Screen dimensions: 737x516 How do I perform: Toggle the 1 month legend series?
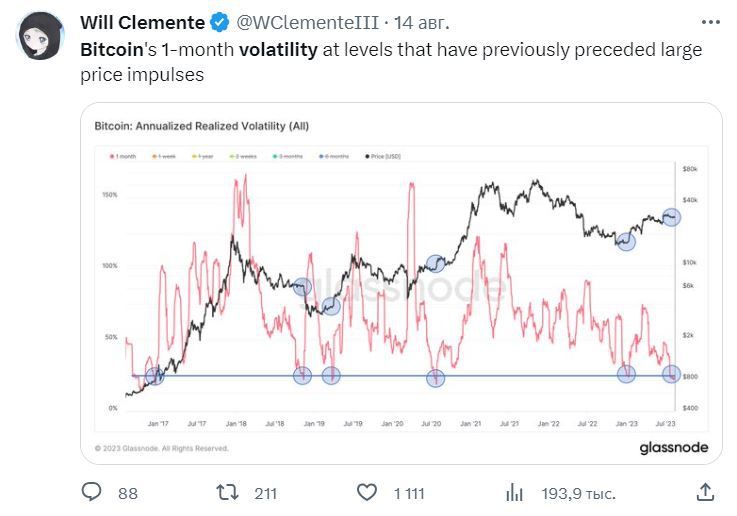[124, 156]
